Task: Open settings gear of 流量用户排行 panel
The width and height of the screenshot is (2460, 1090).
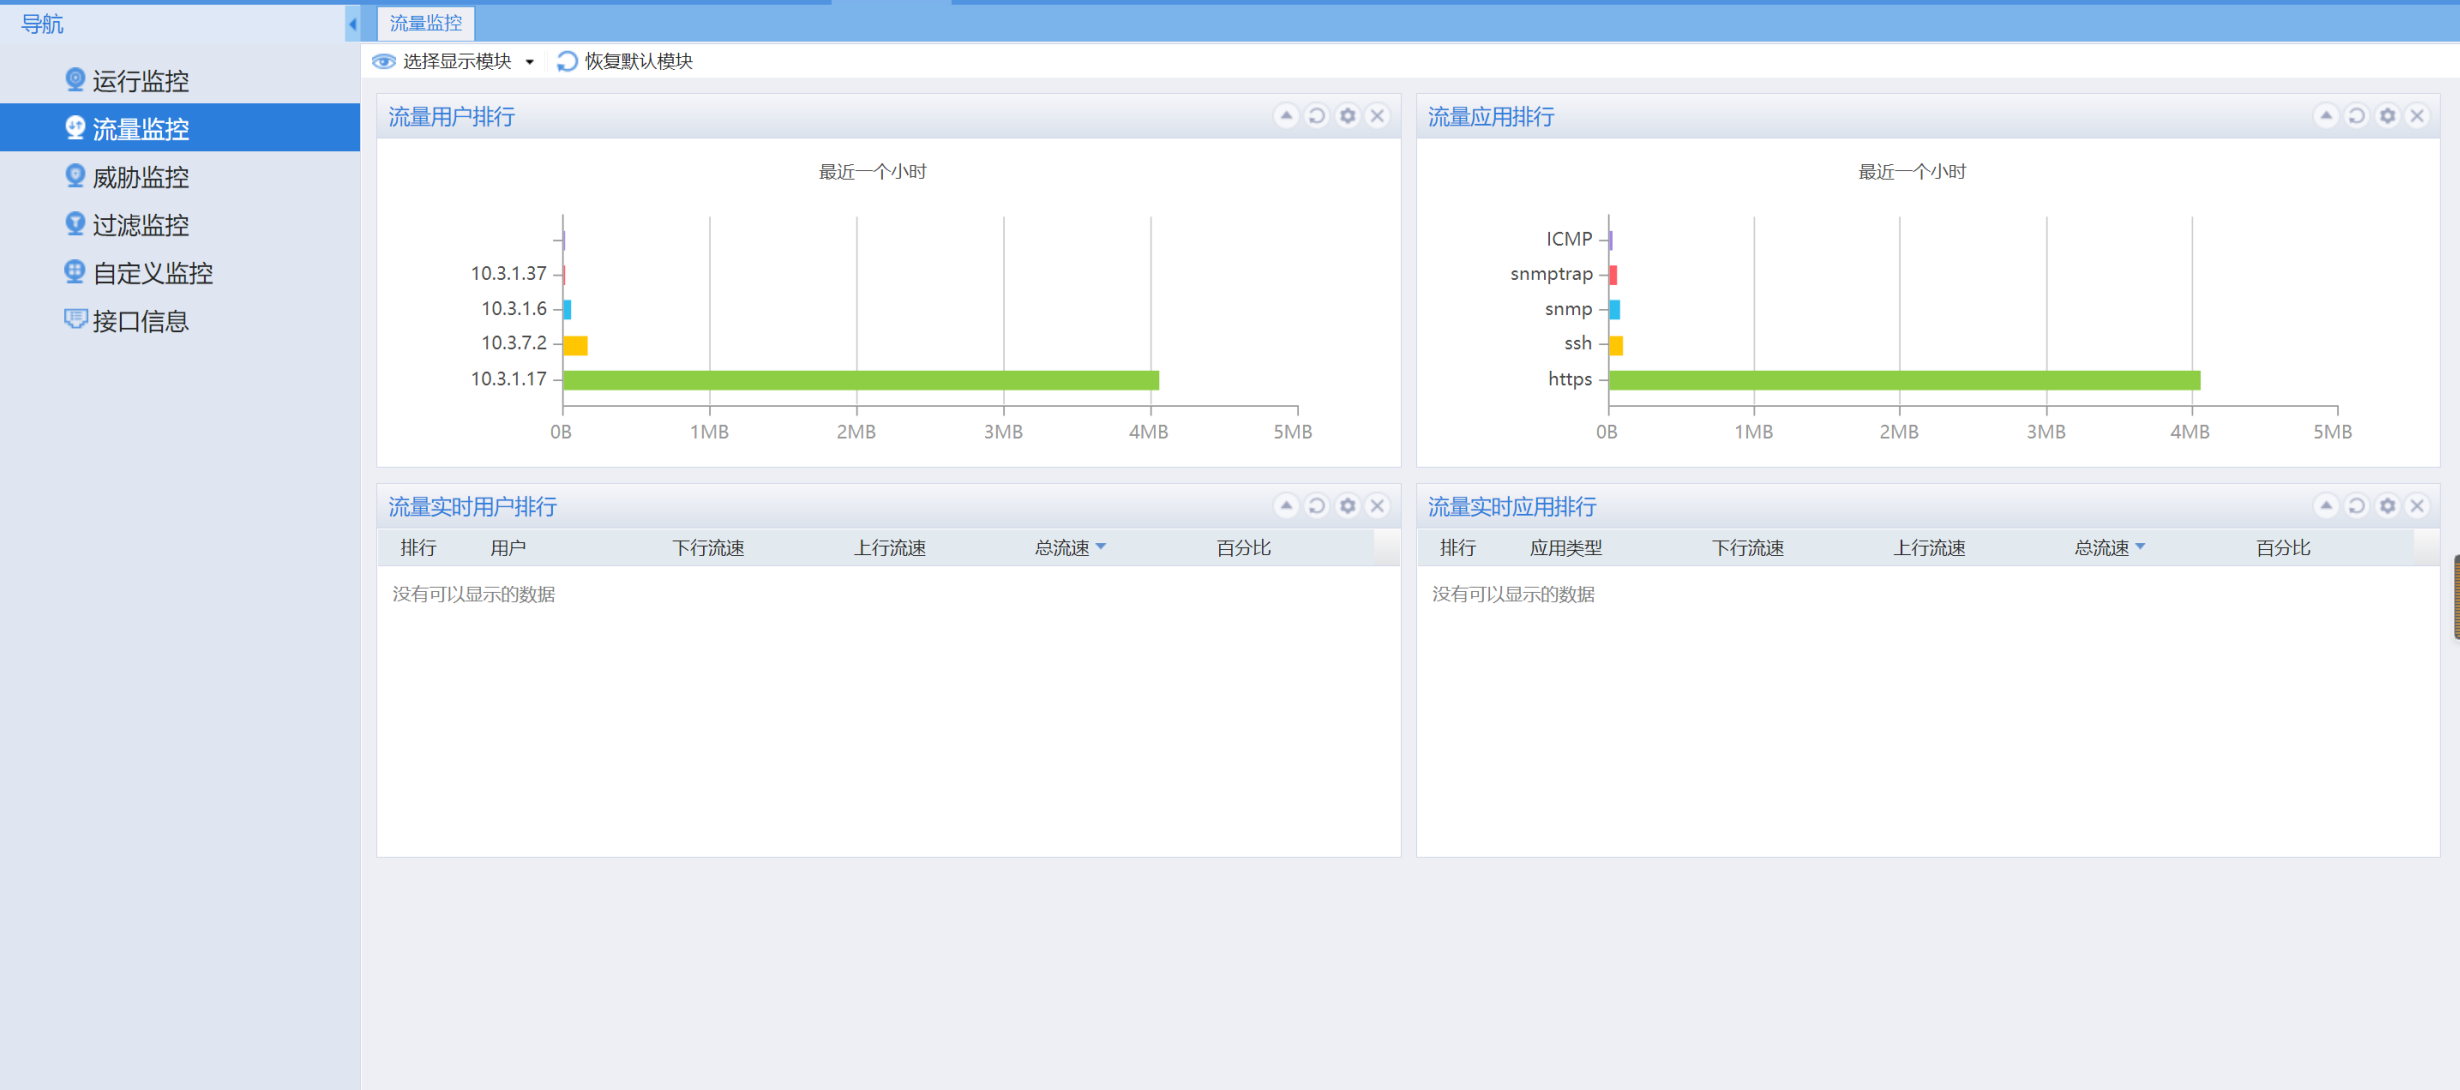Action: pyautogui.click(x=1347, y=116)
